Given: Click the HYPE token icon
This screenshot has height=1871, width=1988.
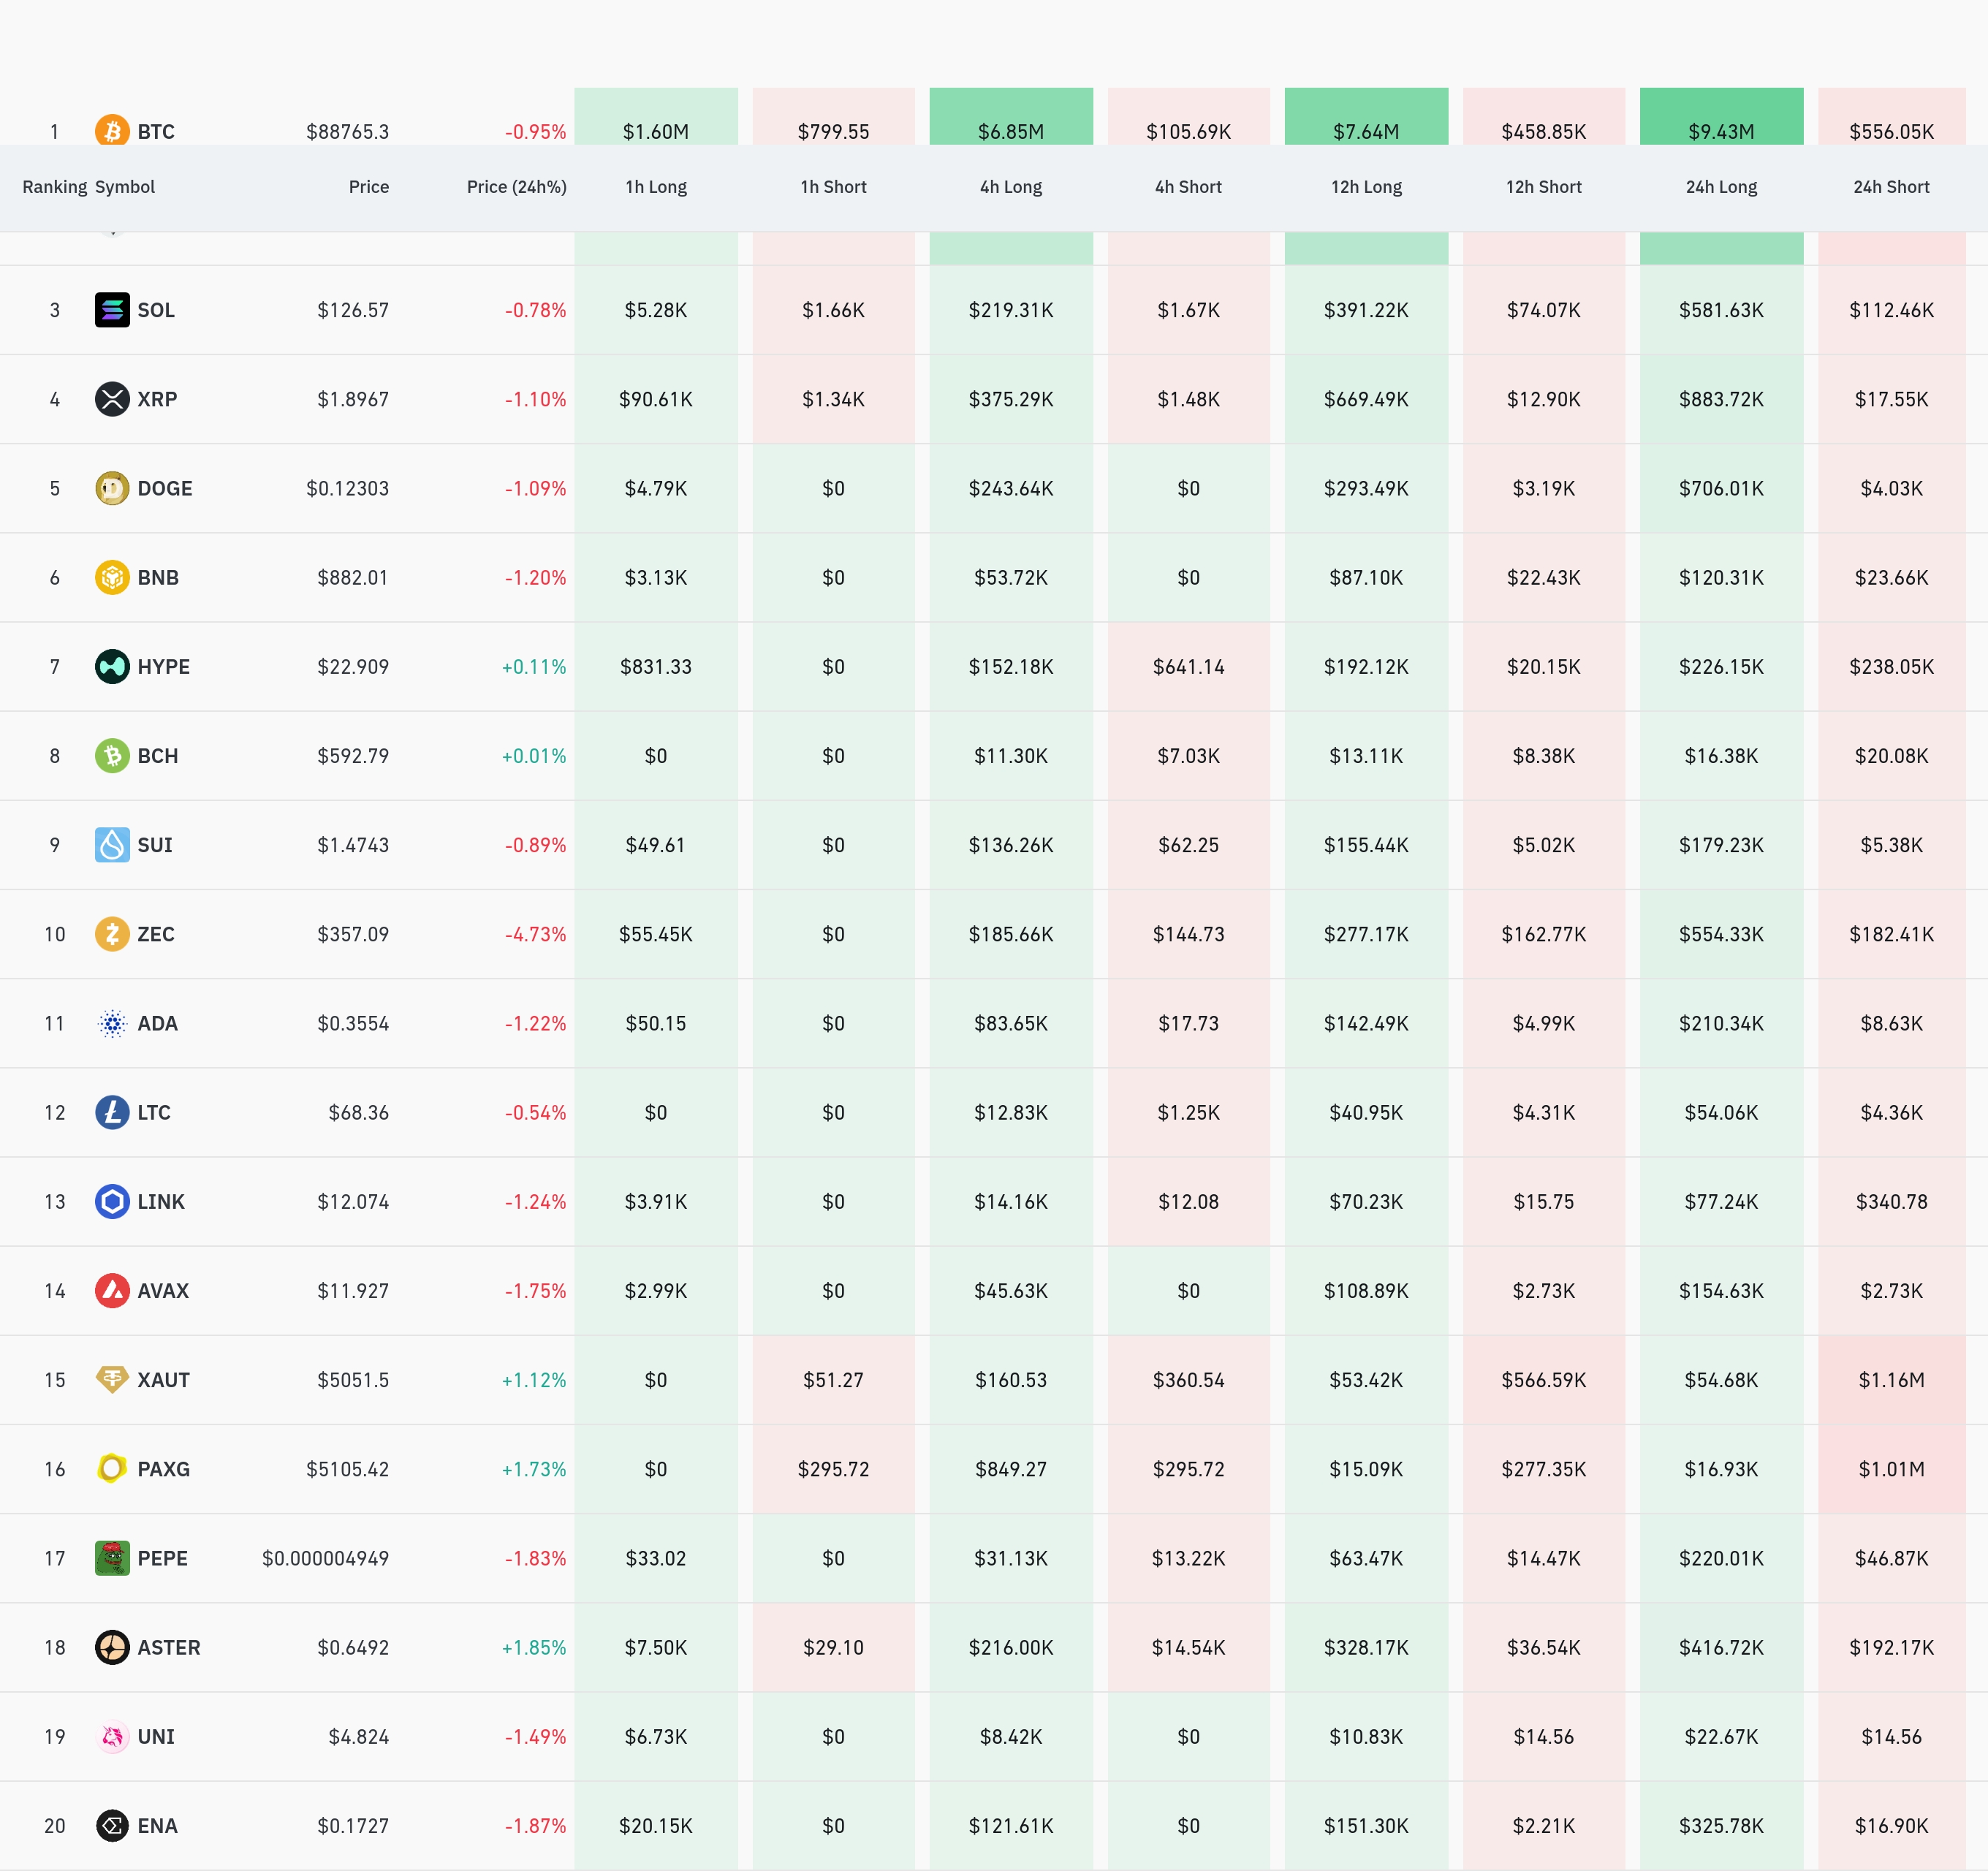Looking at the screenshot, I should click(x=112, y=666).
